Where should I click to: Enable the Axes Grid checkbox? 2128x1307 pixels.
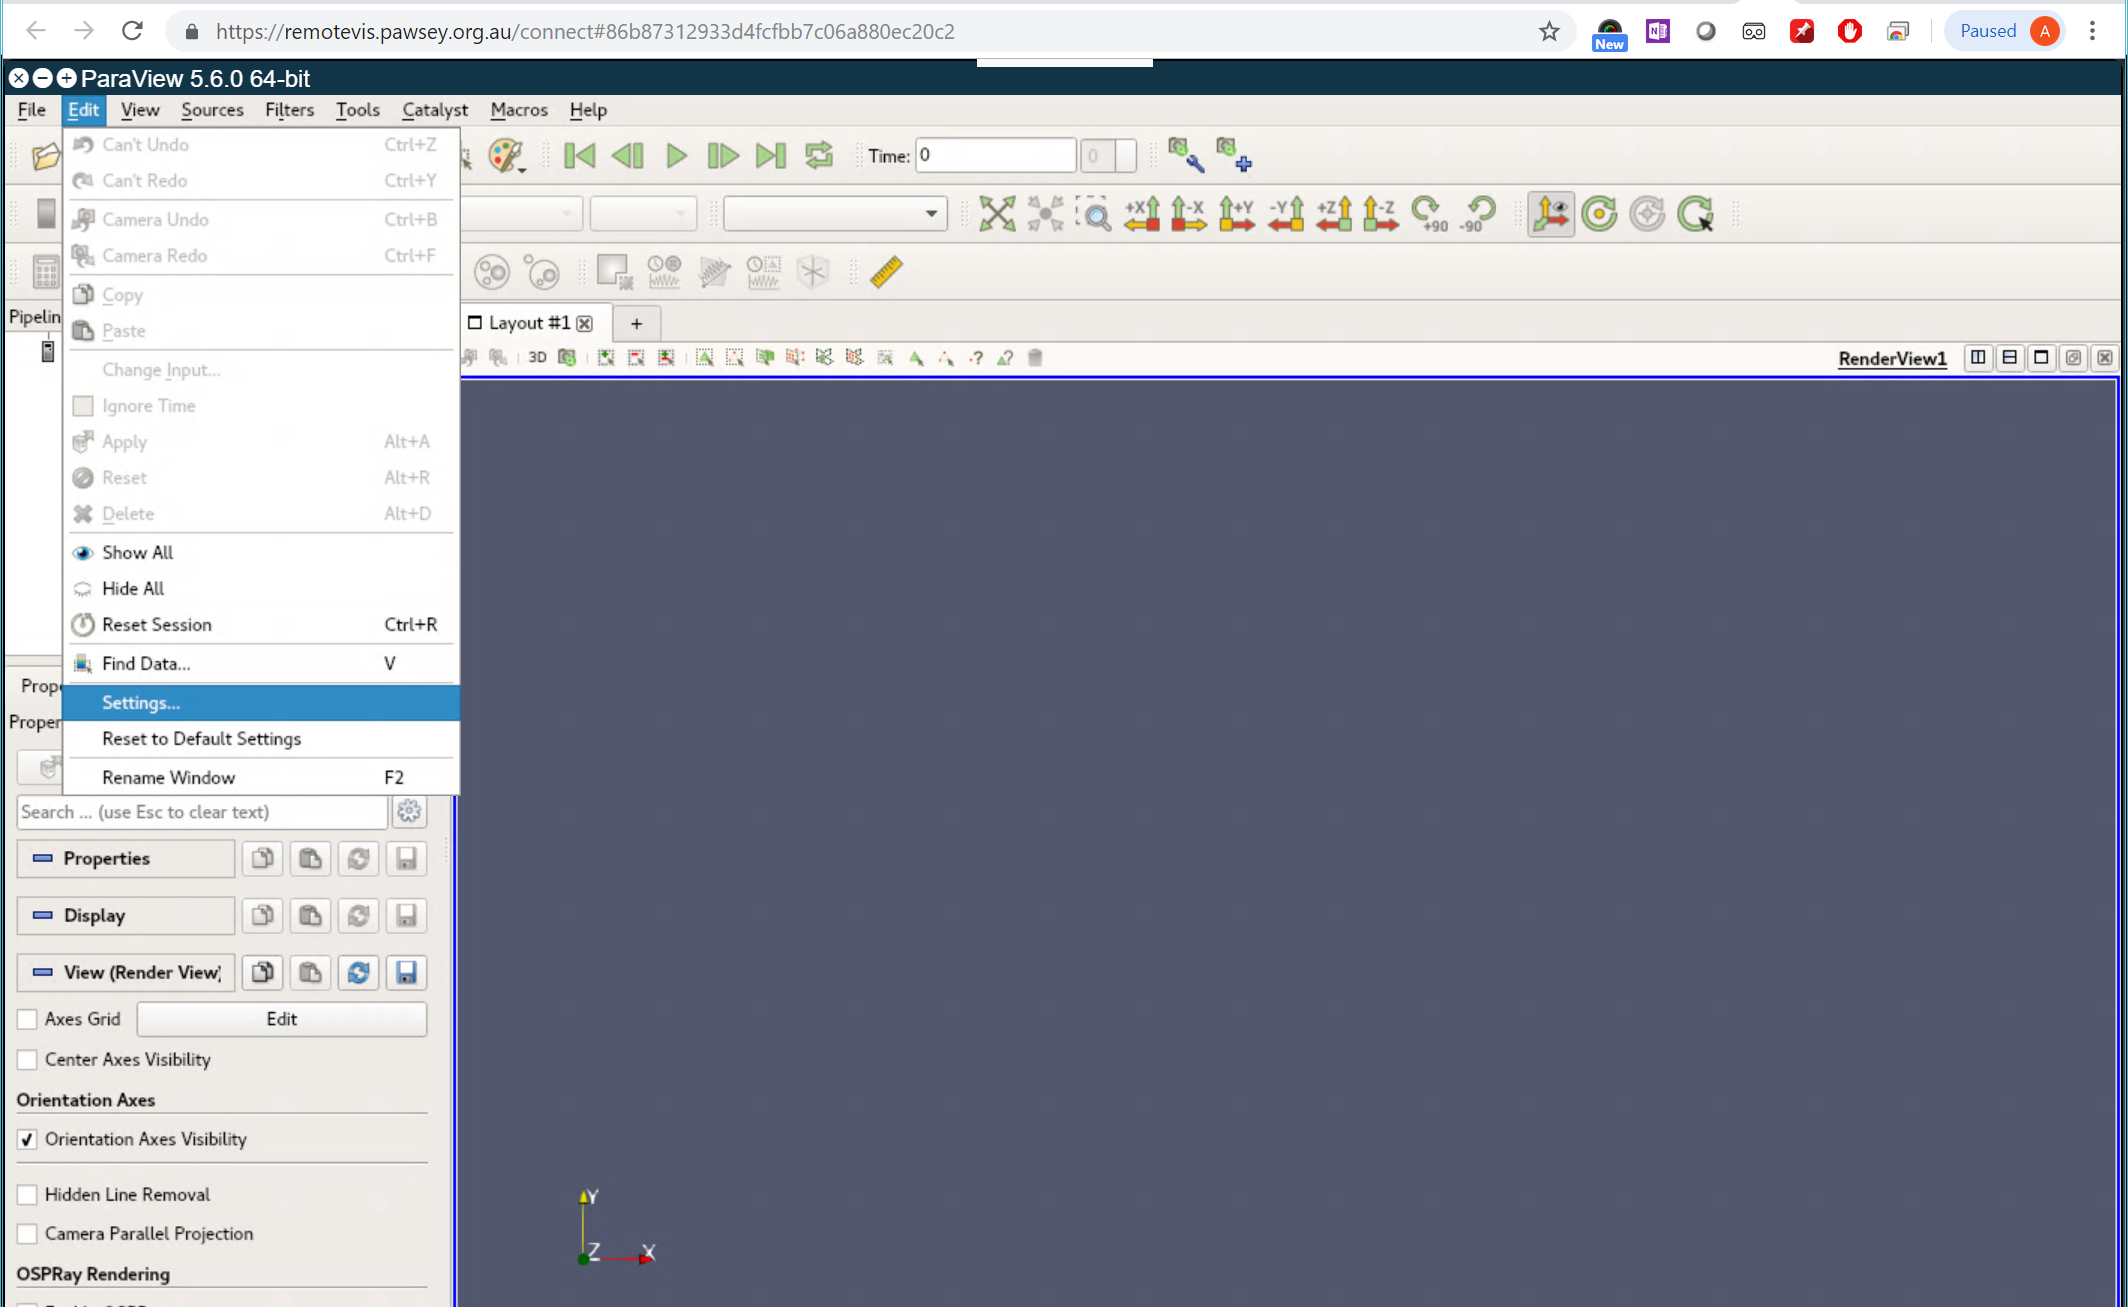(x=28, y=1019)
